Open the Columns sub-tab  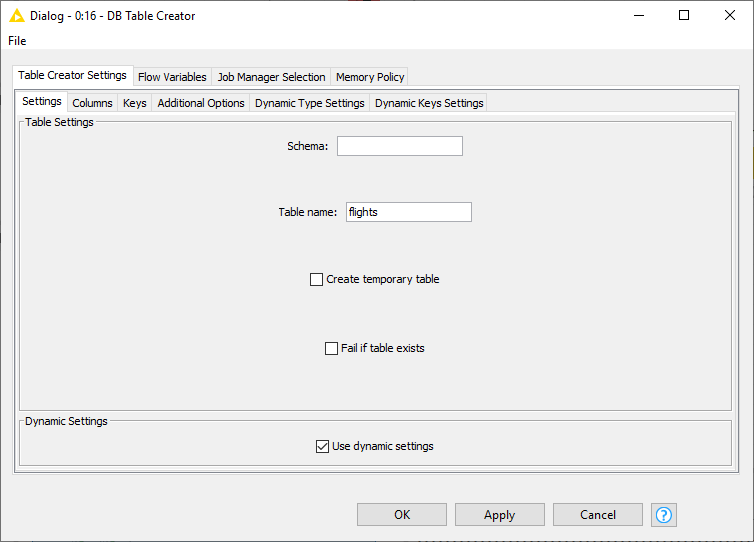[x=92, y=103]
